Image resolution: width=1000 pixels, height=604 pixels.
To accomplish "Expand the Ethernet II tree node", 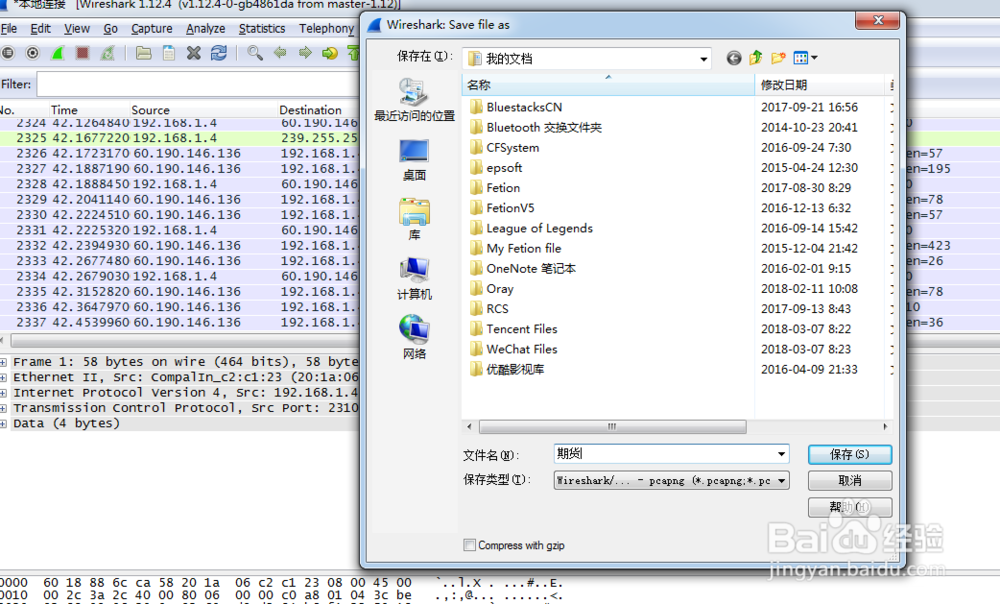I will 4,378.
